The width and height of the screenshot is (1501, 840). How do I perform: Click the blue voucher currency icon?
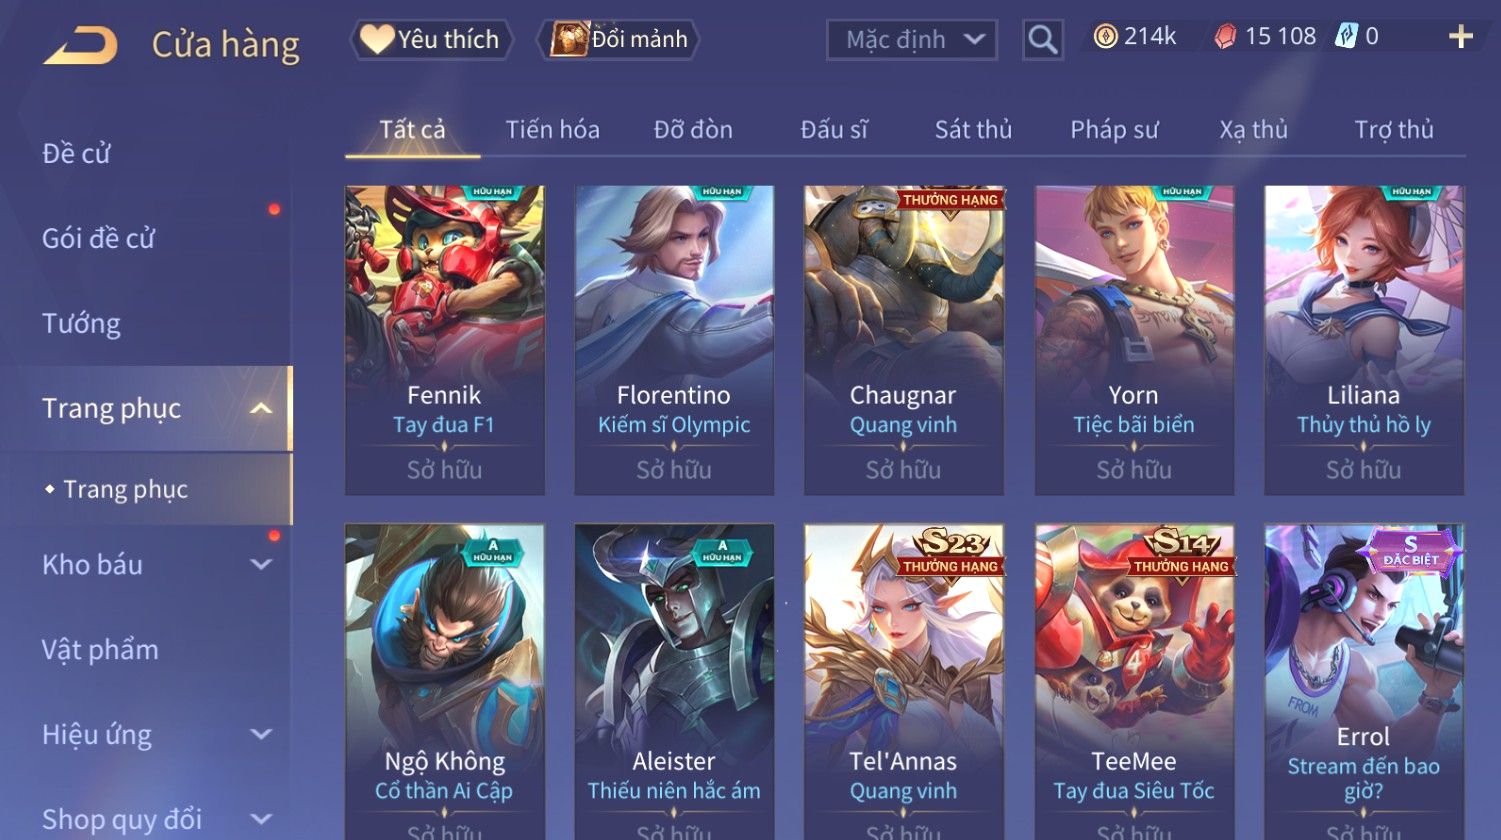coord(1346,37)
